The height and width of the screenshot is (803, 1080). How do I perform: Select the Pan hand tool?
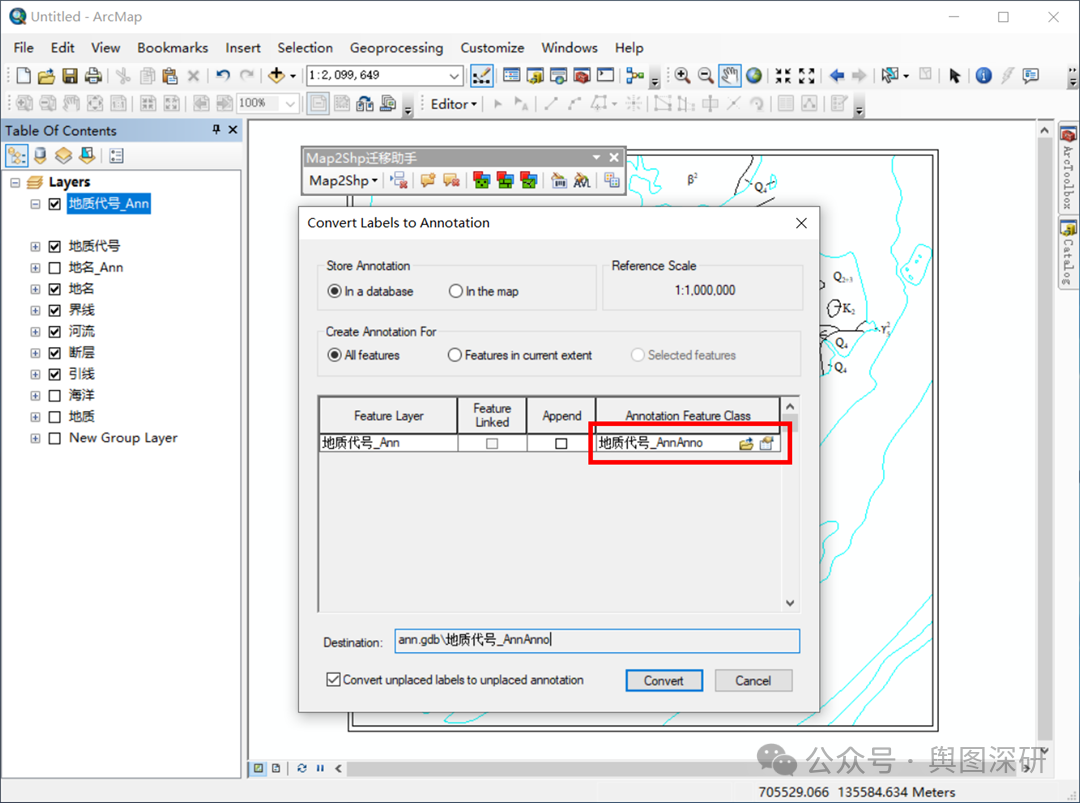pyautogui.click(x=730, y=76)
